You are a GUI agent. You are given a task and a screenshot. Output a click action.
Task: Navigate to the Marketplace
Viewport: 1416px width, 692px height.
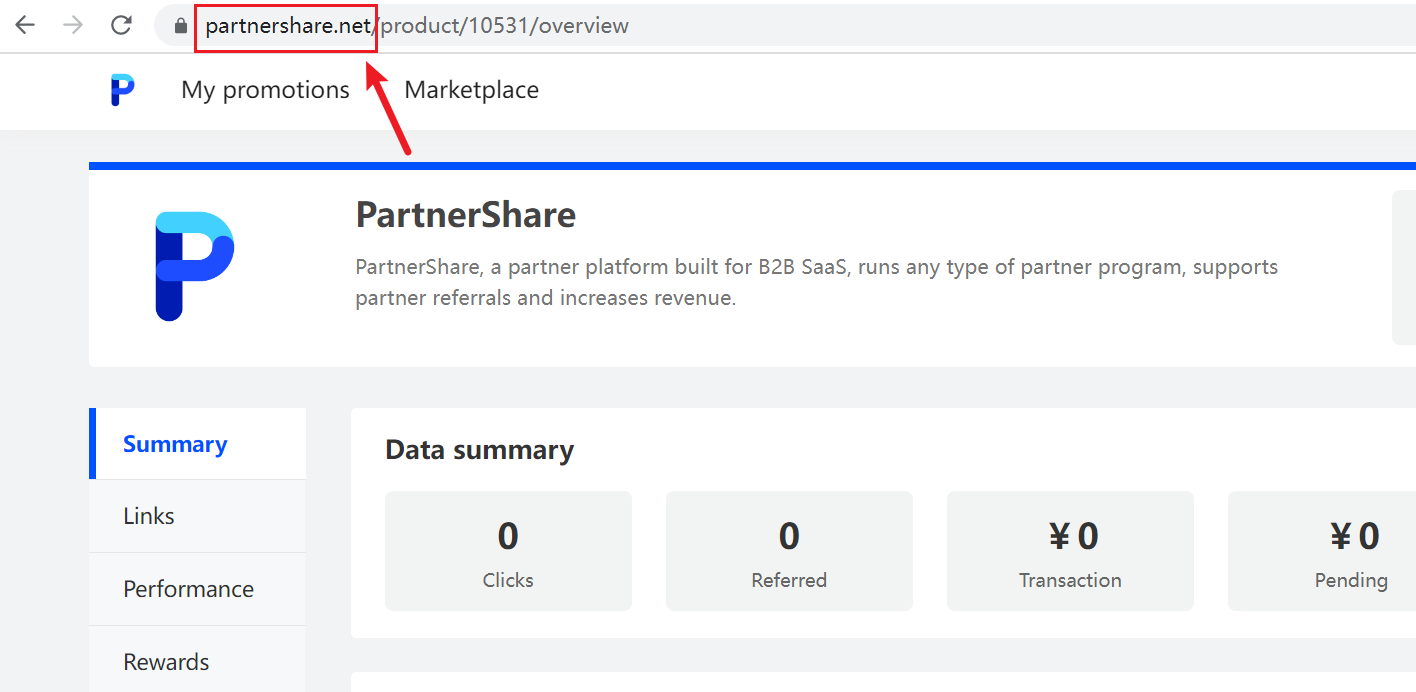(471, 89)
